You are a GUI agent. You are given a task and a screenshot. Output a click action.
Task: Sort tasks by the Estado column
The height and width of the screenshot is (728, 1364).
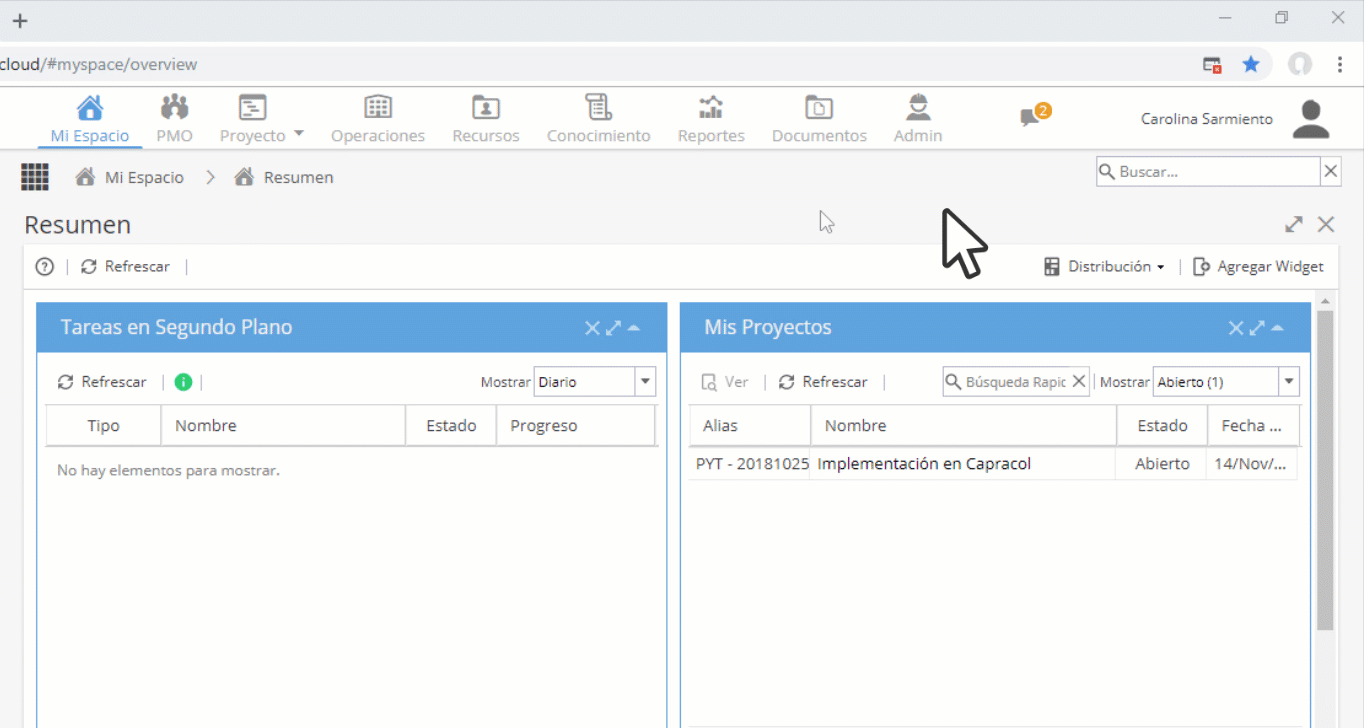451,425
